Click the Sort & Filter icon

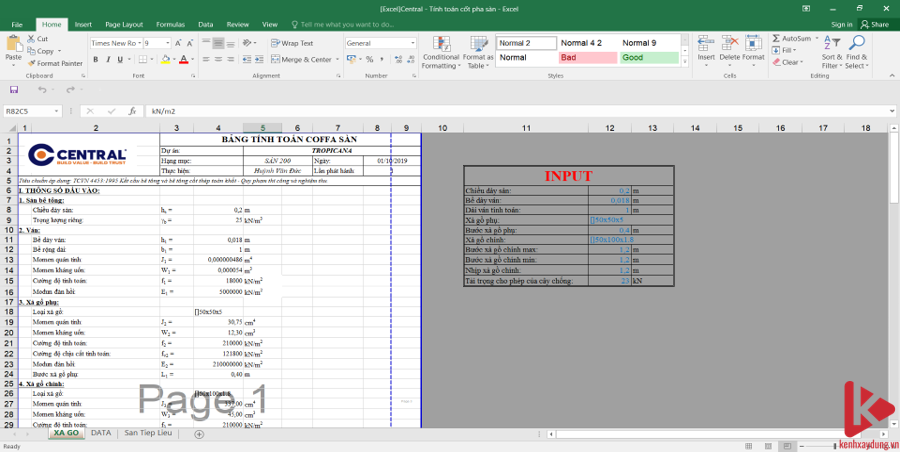pos(829,50)
